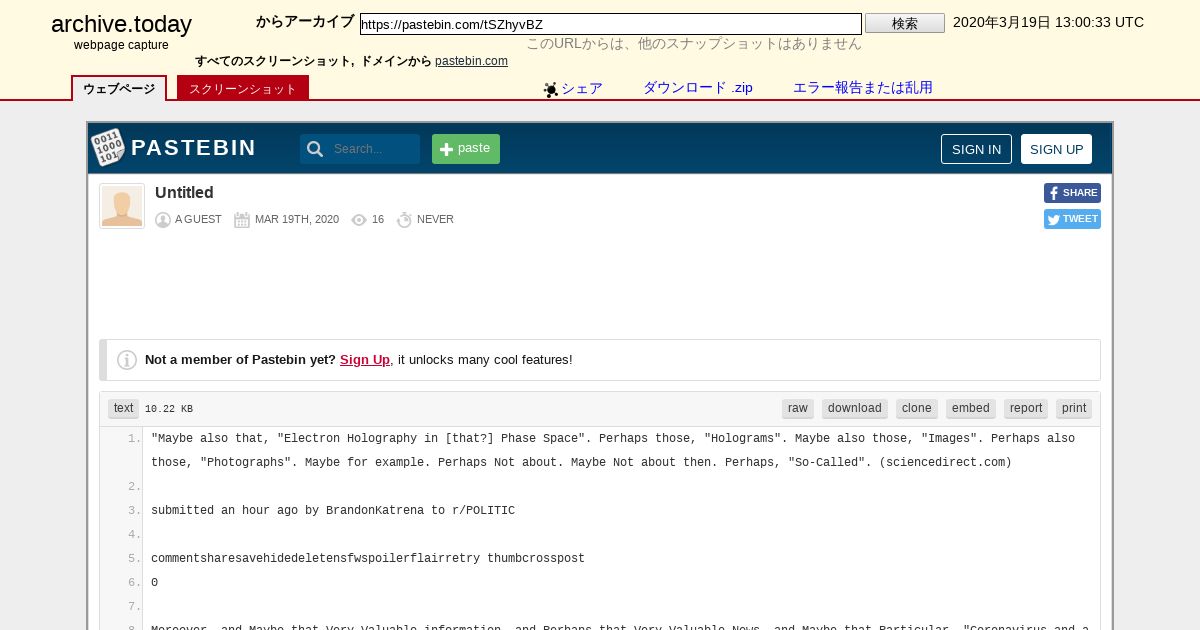Tweet this paste

[x=1072, y=219]
